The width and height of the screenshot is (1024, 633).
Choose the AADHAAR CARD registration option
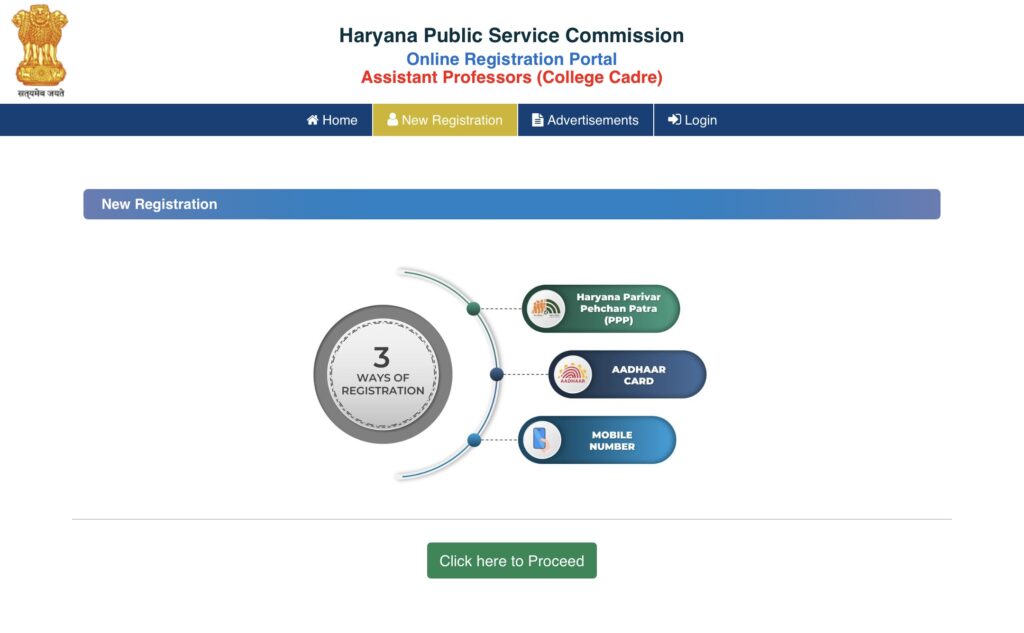click(x=627, y=374)
